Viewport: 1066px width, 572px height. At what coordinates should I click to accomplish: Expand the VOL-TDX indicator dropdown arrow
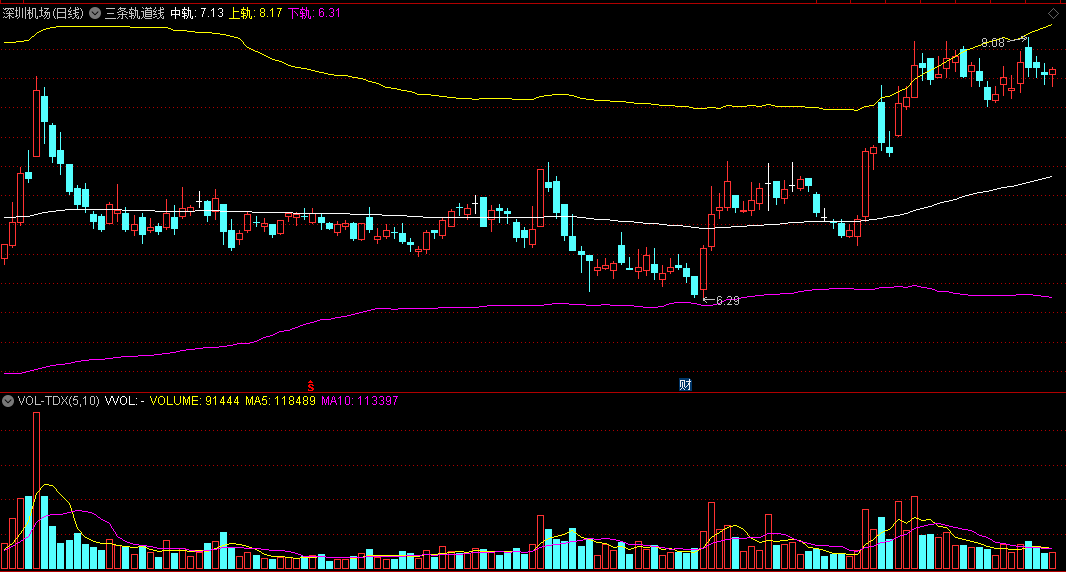pos(7,401)
